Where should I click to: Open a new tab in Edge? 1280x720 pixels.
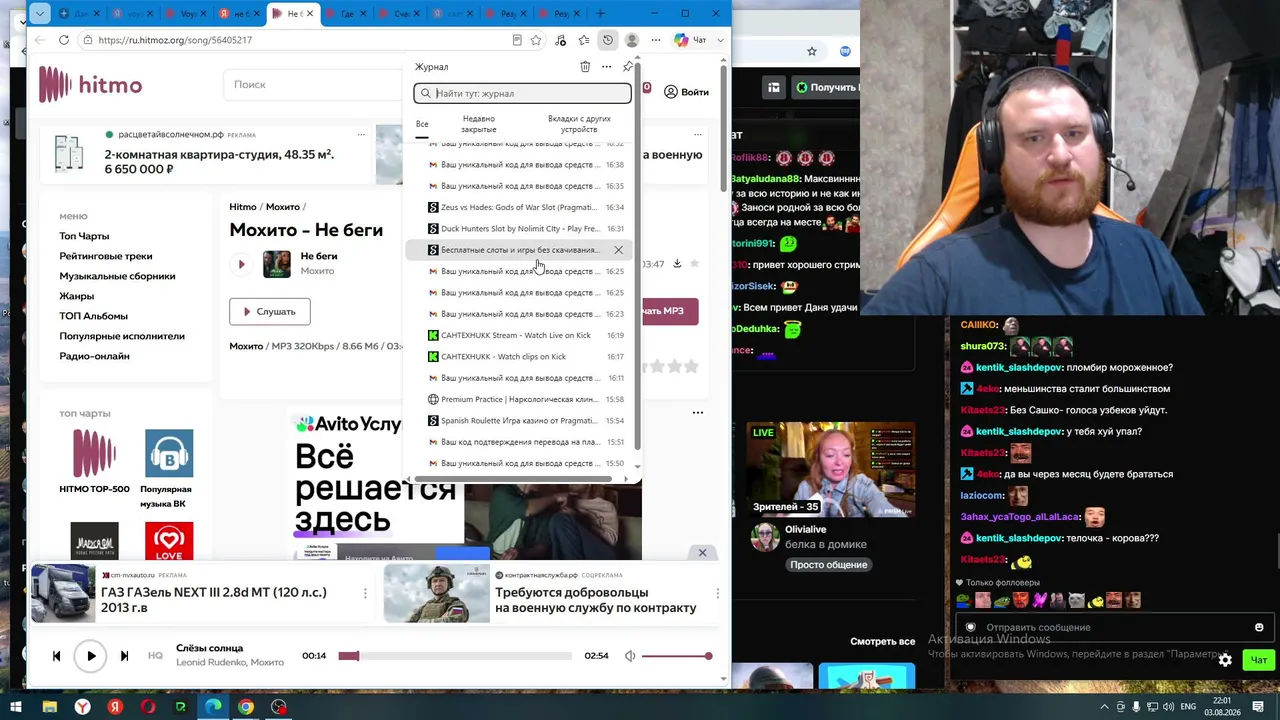coord(601,14)
